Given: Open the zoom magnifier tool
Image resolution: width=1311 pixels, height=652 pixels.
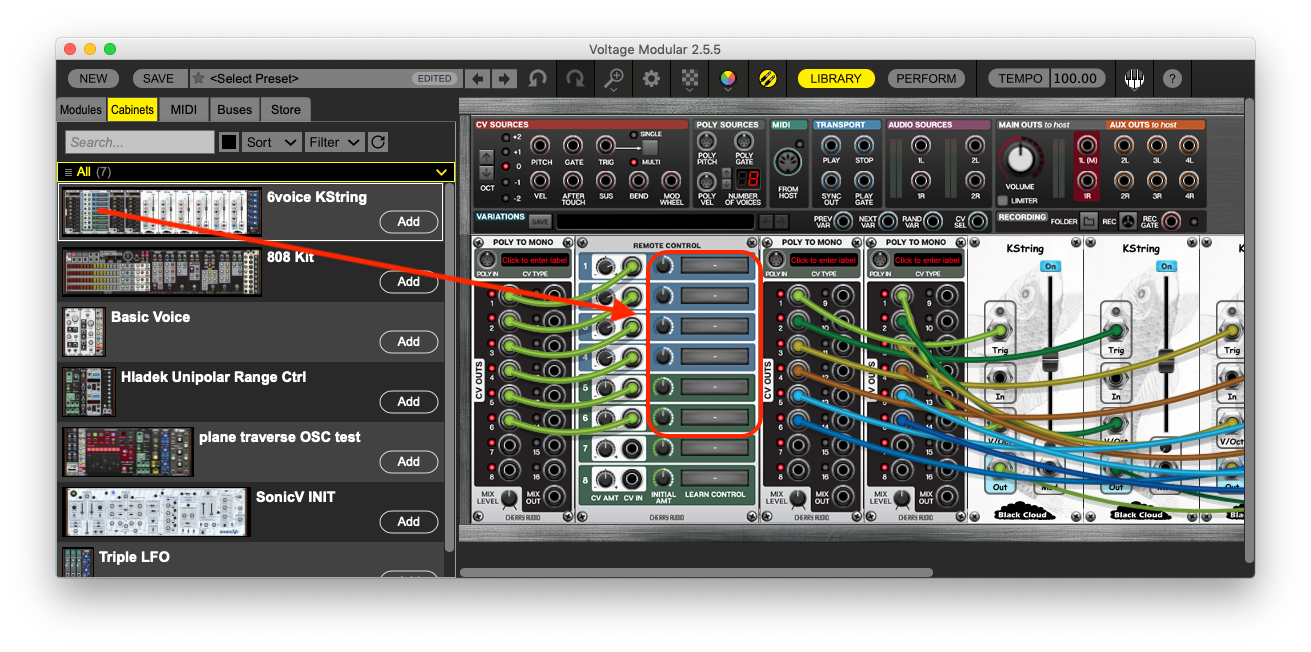Looking at the screenshot, I should [614, 78].
